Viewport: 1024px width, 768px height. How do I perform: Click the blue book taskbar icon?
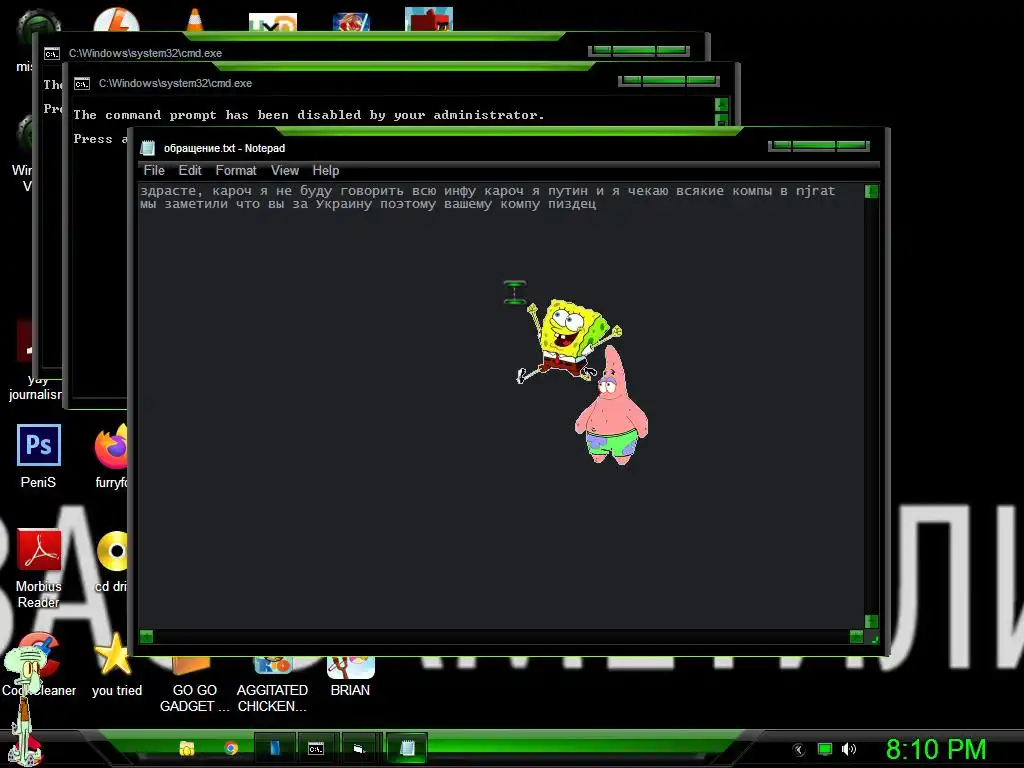coord(274,748)
